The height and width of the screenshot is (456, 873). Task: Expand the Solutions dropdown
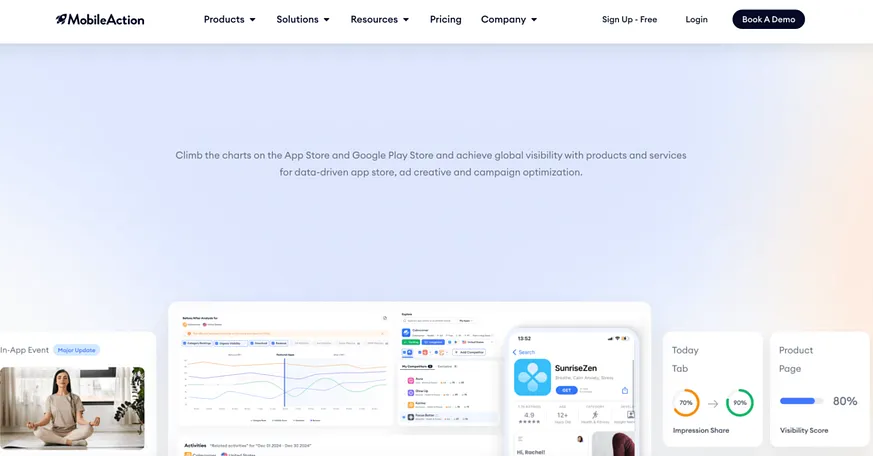point(303,19)
